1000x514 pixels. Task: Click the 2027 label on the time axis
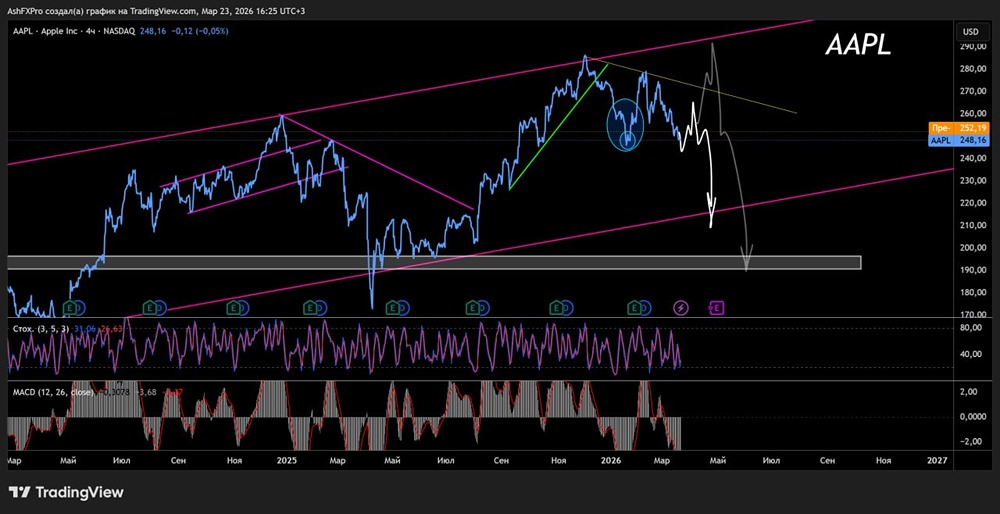937,460
